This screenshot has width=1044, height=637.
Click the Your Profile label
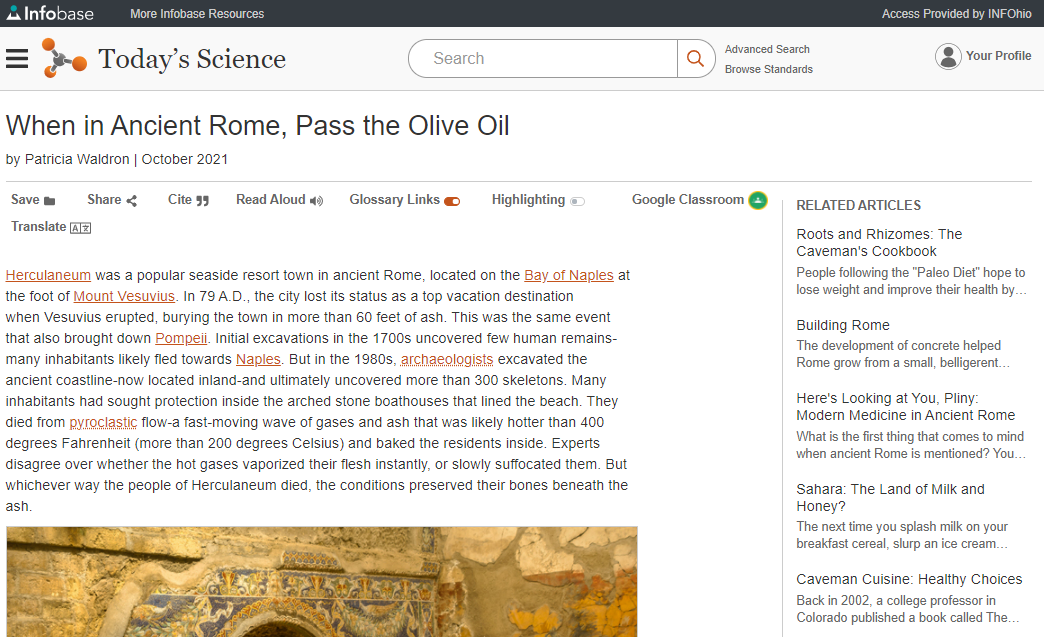tap(998, 57)
